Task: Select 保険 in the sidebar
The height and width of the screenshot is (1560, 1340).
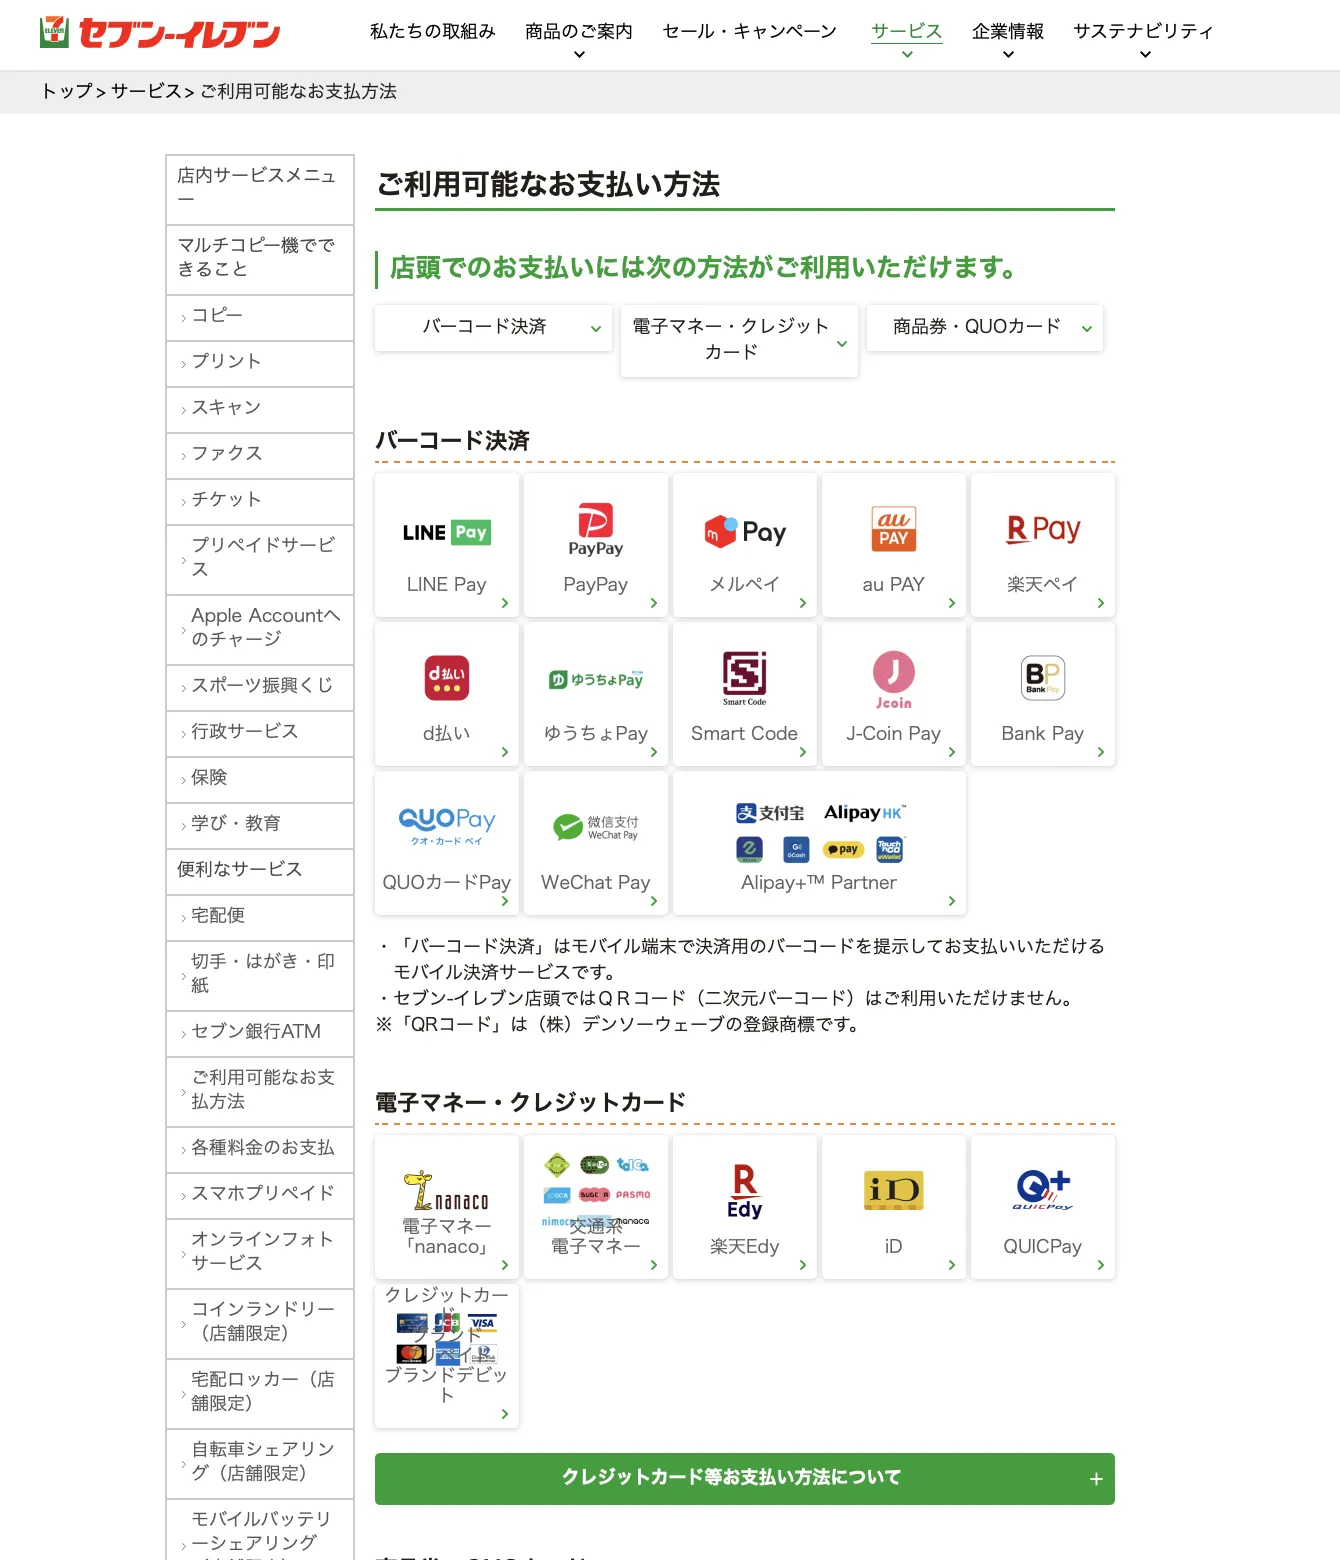Action: coord(260,779)
